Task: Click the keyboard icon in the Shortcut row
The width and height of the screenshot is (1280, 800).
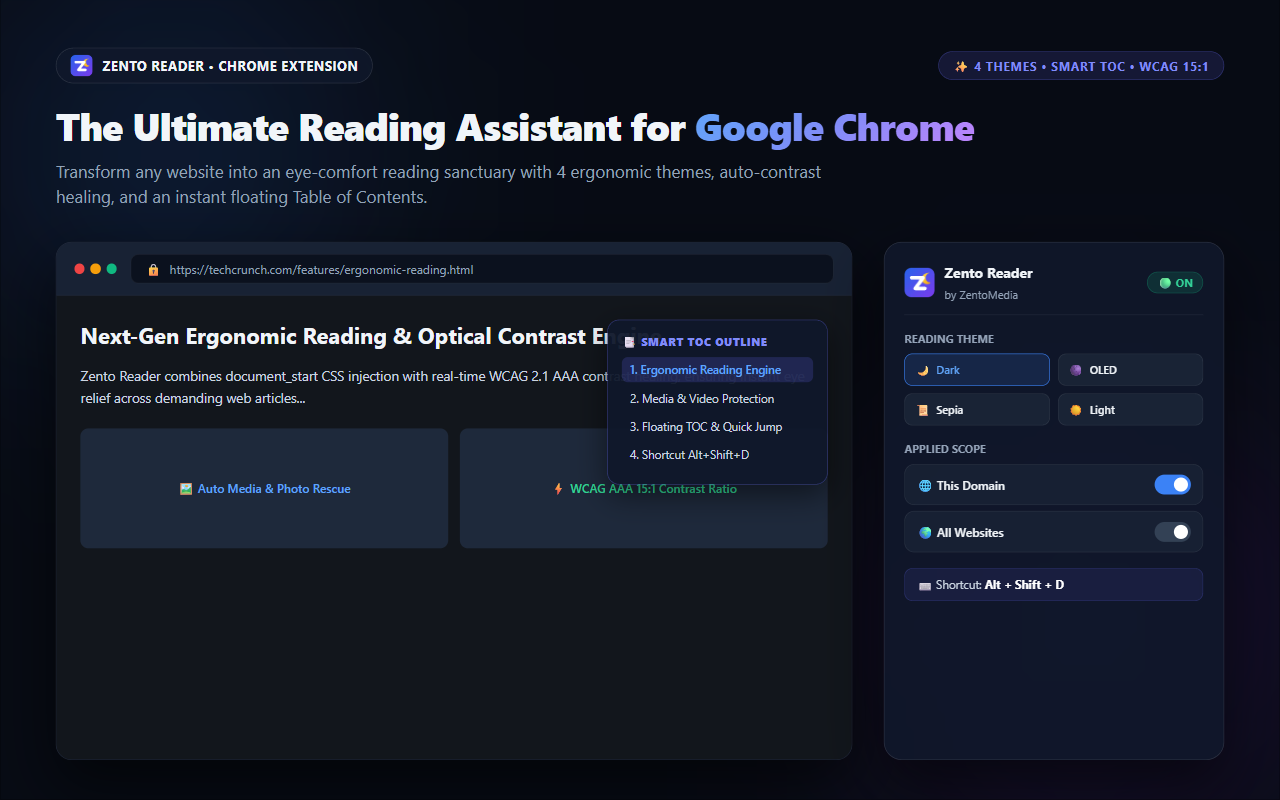Action: pos(925,585)
